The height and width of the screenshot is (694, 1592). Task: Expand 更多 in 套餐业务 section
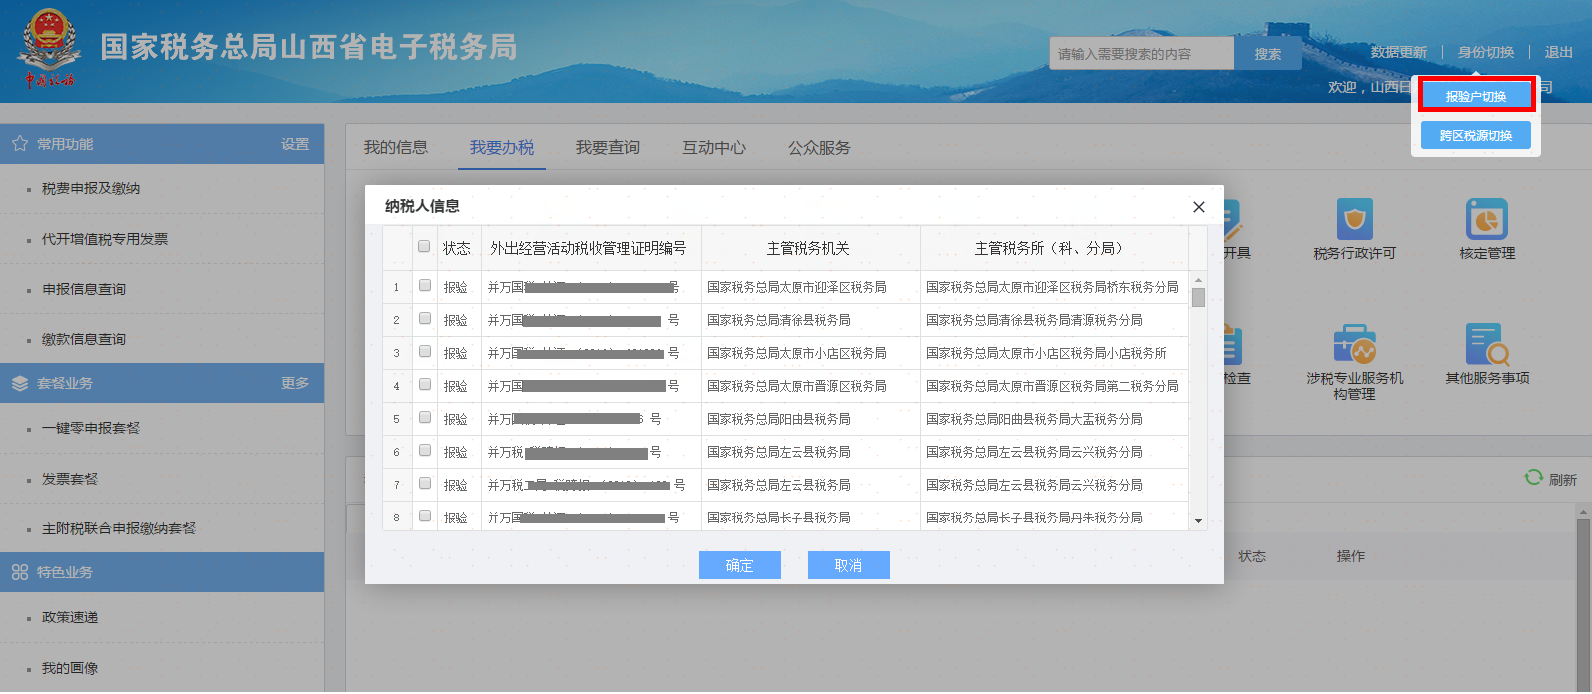tap(295, 383)
